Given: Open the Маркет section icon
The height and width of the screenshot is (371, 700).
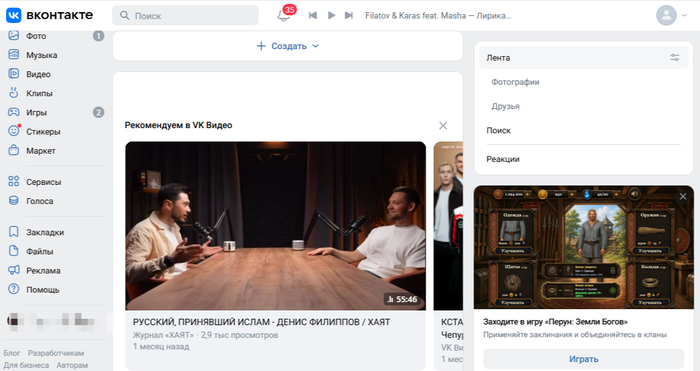Looking at the screenshot, I should pos(14,150).
